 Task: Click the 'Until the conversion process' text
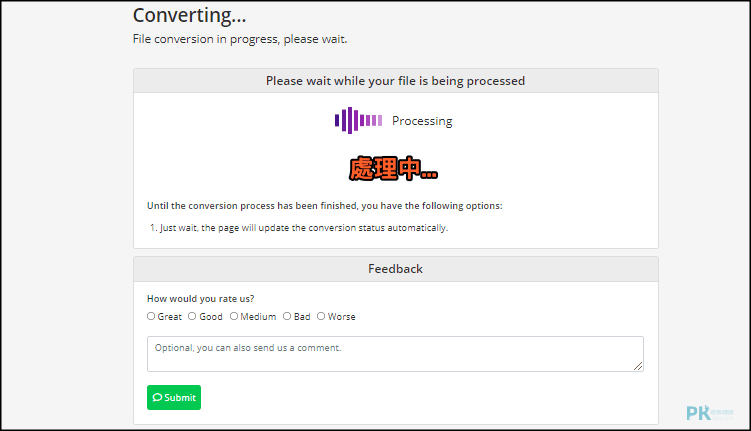point(325,205)
